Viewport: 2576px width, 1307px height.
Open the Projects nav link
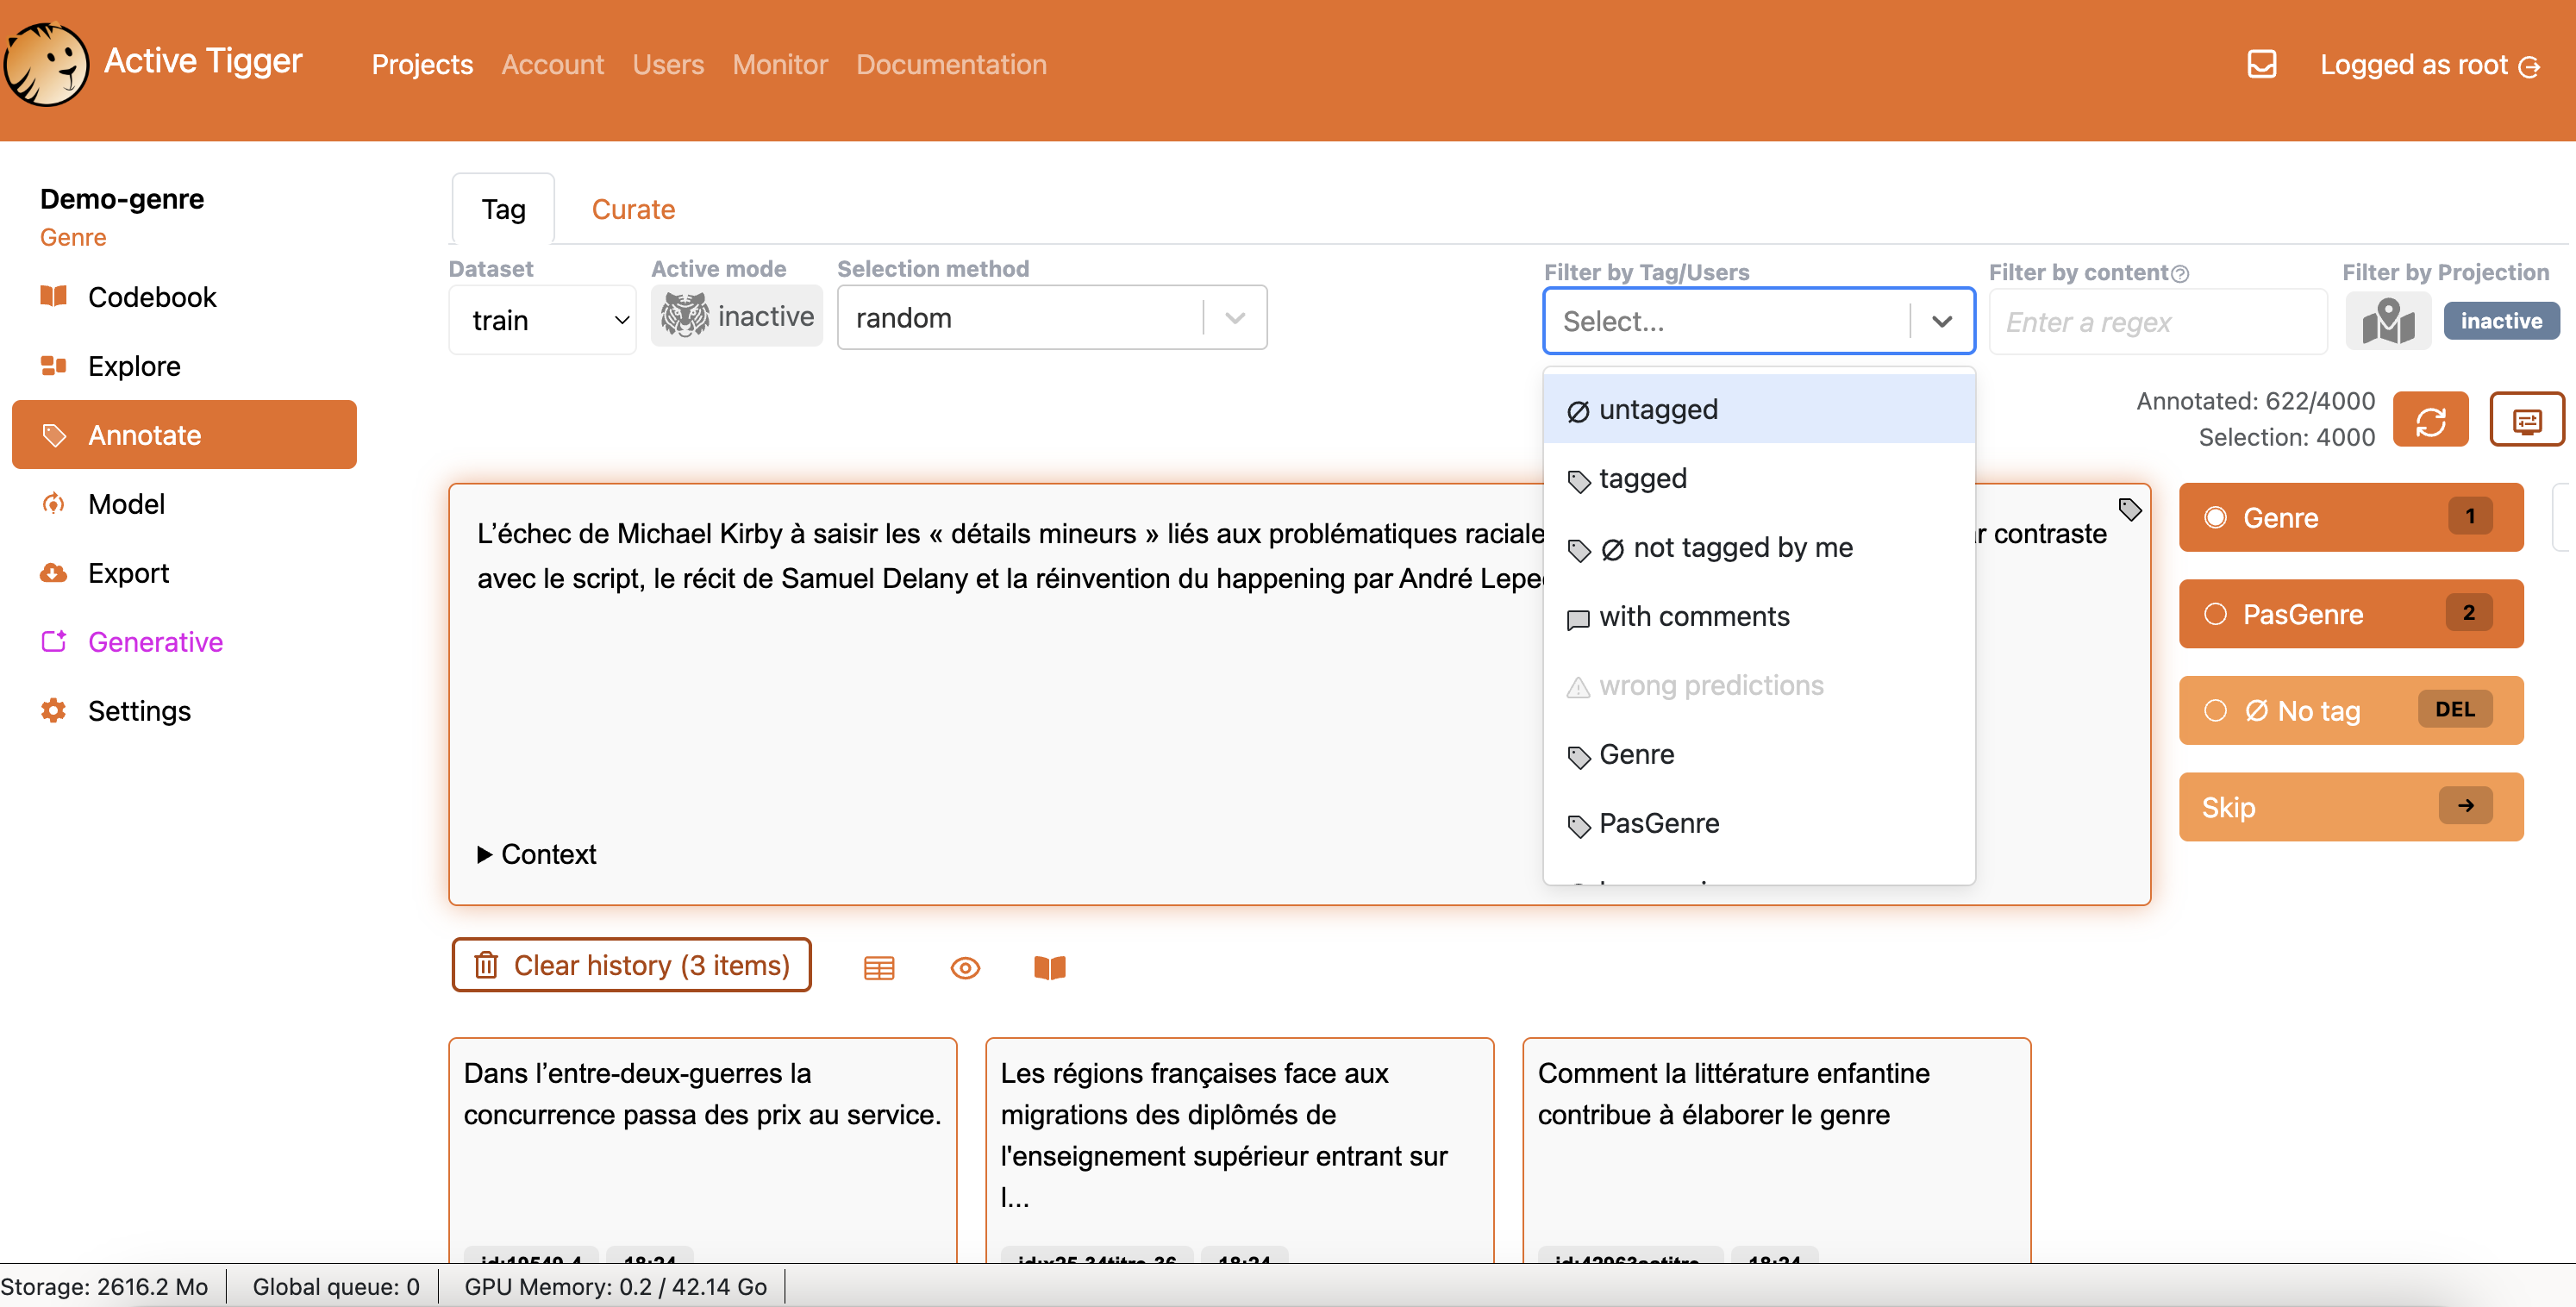click(x=422, y=64)
